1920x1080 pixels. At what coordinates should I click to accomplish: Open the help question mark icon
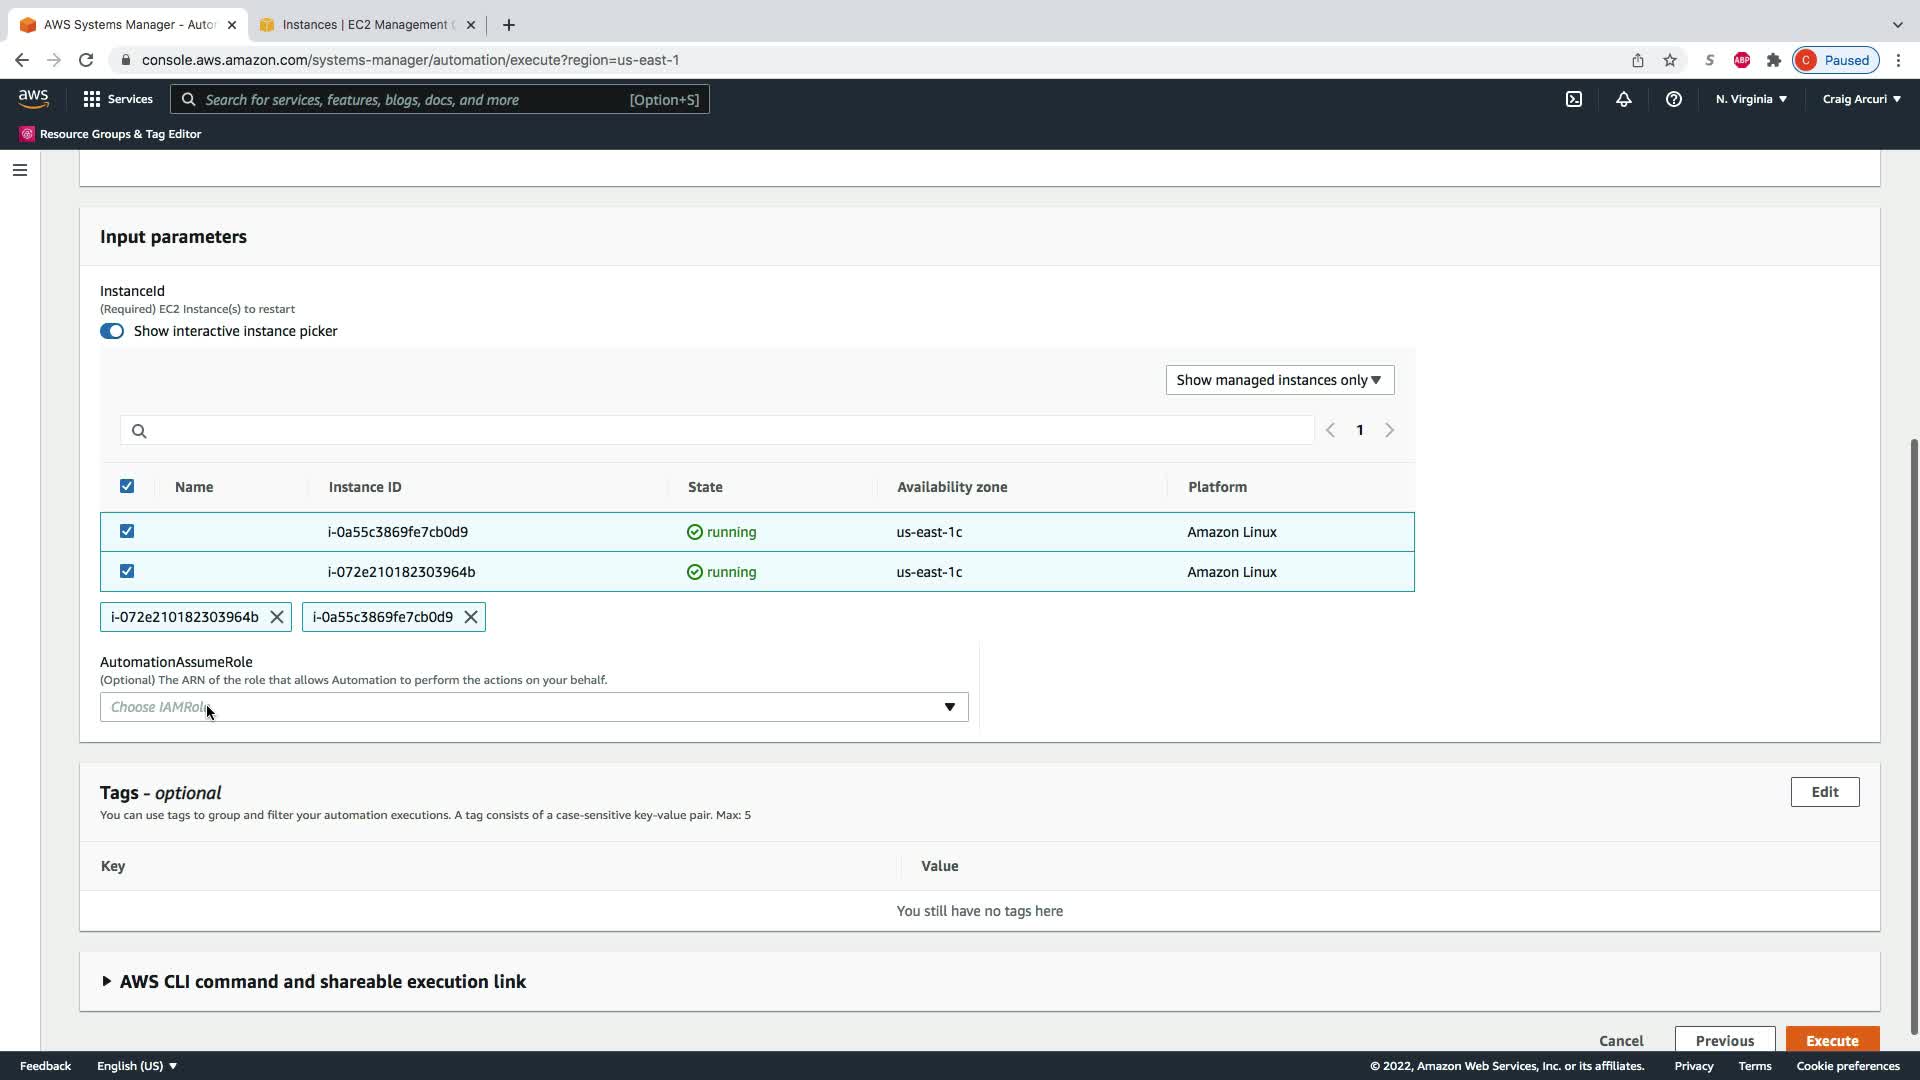tap(1673, 99)
